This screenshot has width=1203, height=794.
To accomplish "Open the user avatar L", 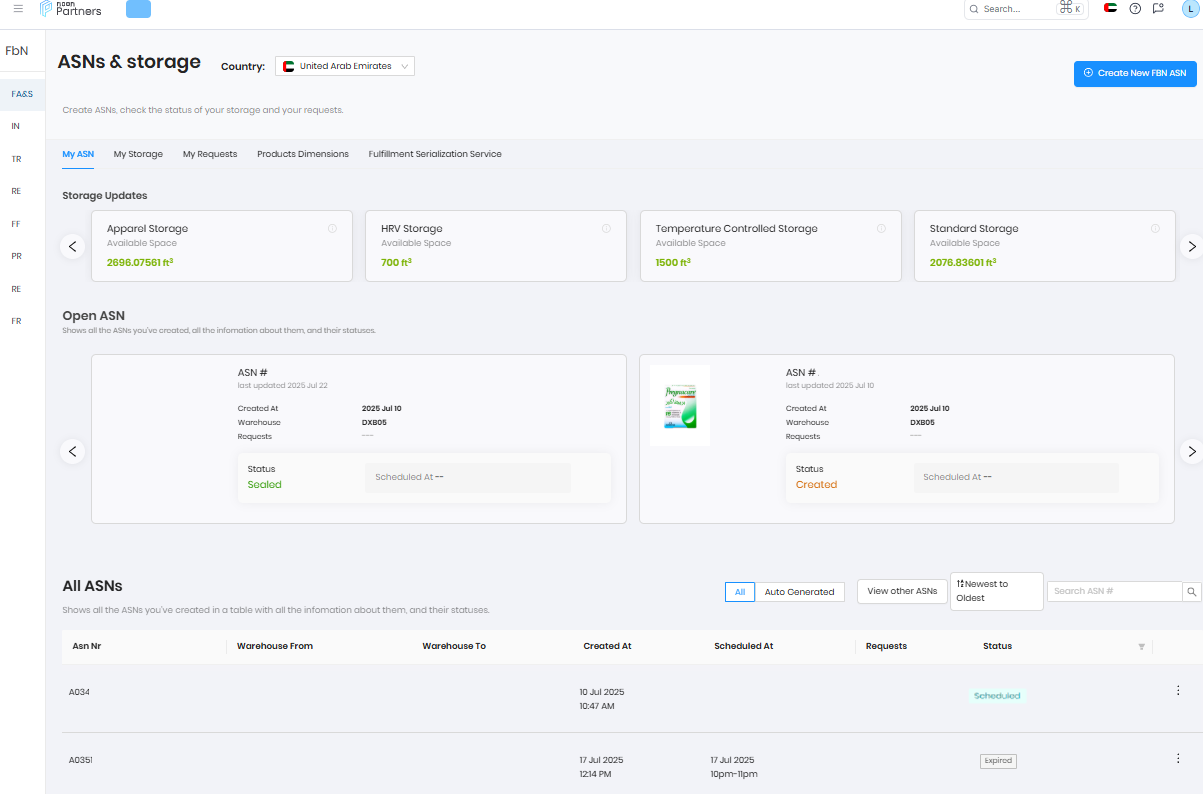I will click(x=1189, y=9).
